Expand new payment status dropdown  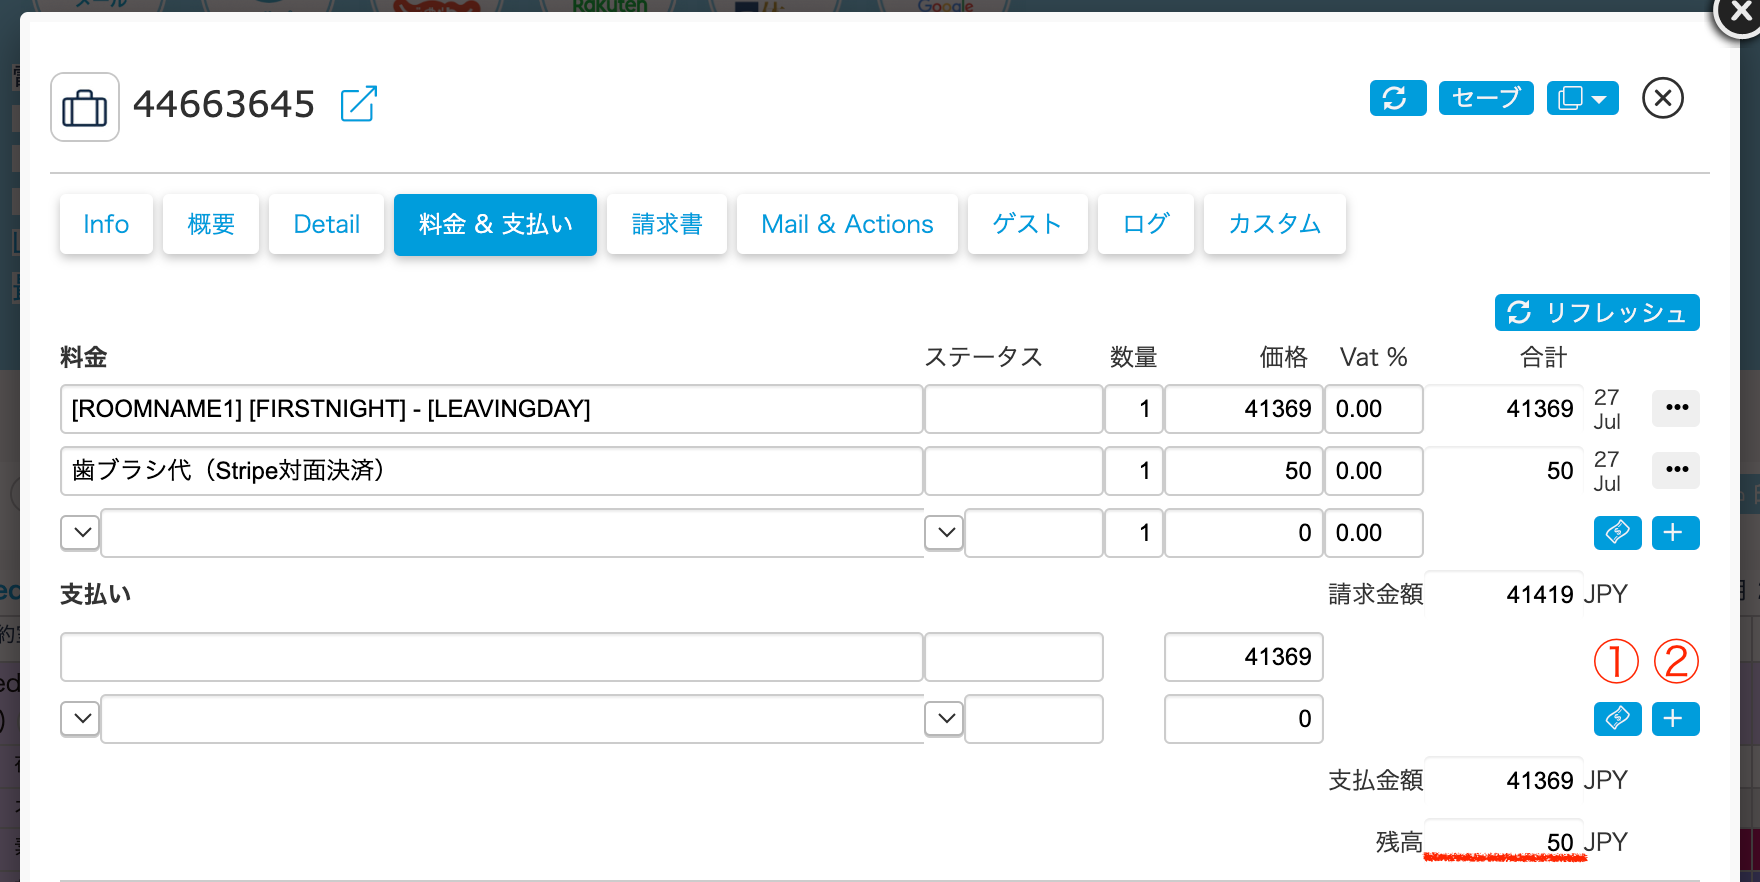[945, 719]
